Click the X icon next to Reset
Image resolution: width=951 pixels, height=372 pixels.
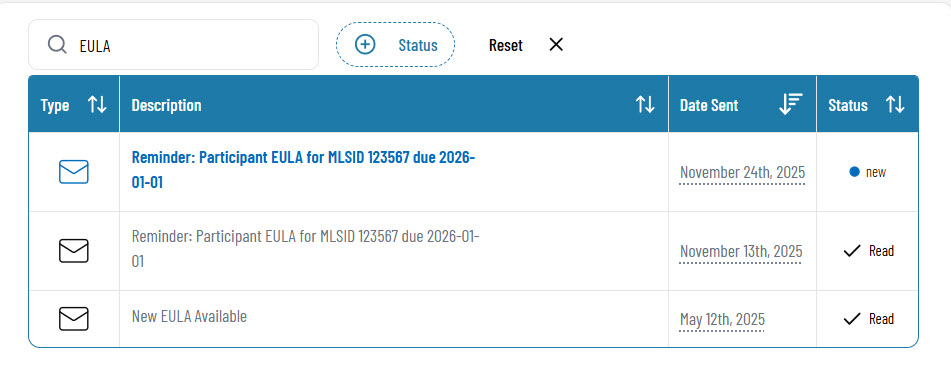(556, 44)
